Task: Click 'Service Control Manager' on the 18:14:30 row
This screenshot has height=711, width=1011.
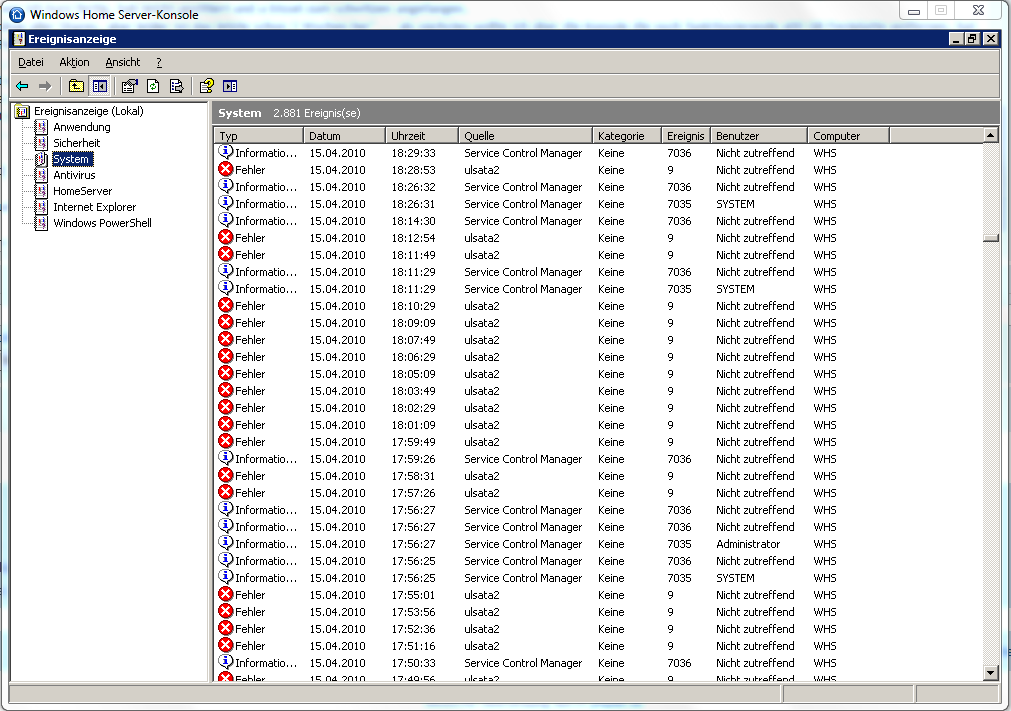Action: pyautogui.click(x=523, y=221)
